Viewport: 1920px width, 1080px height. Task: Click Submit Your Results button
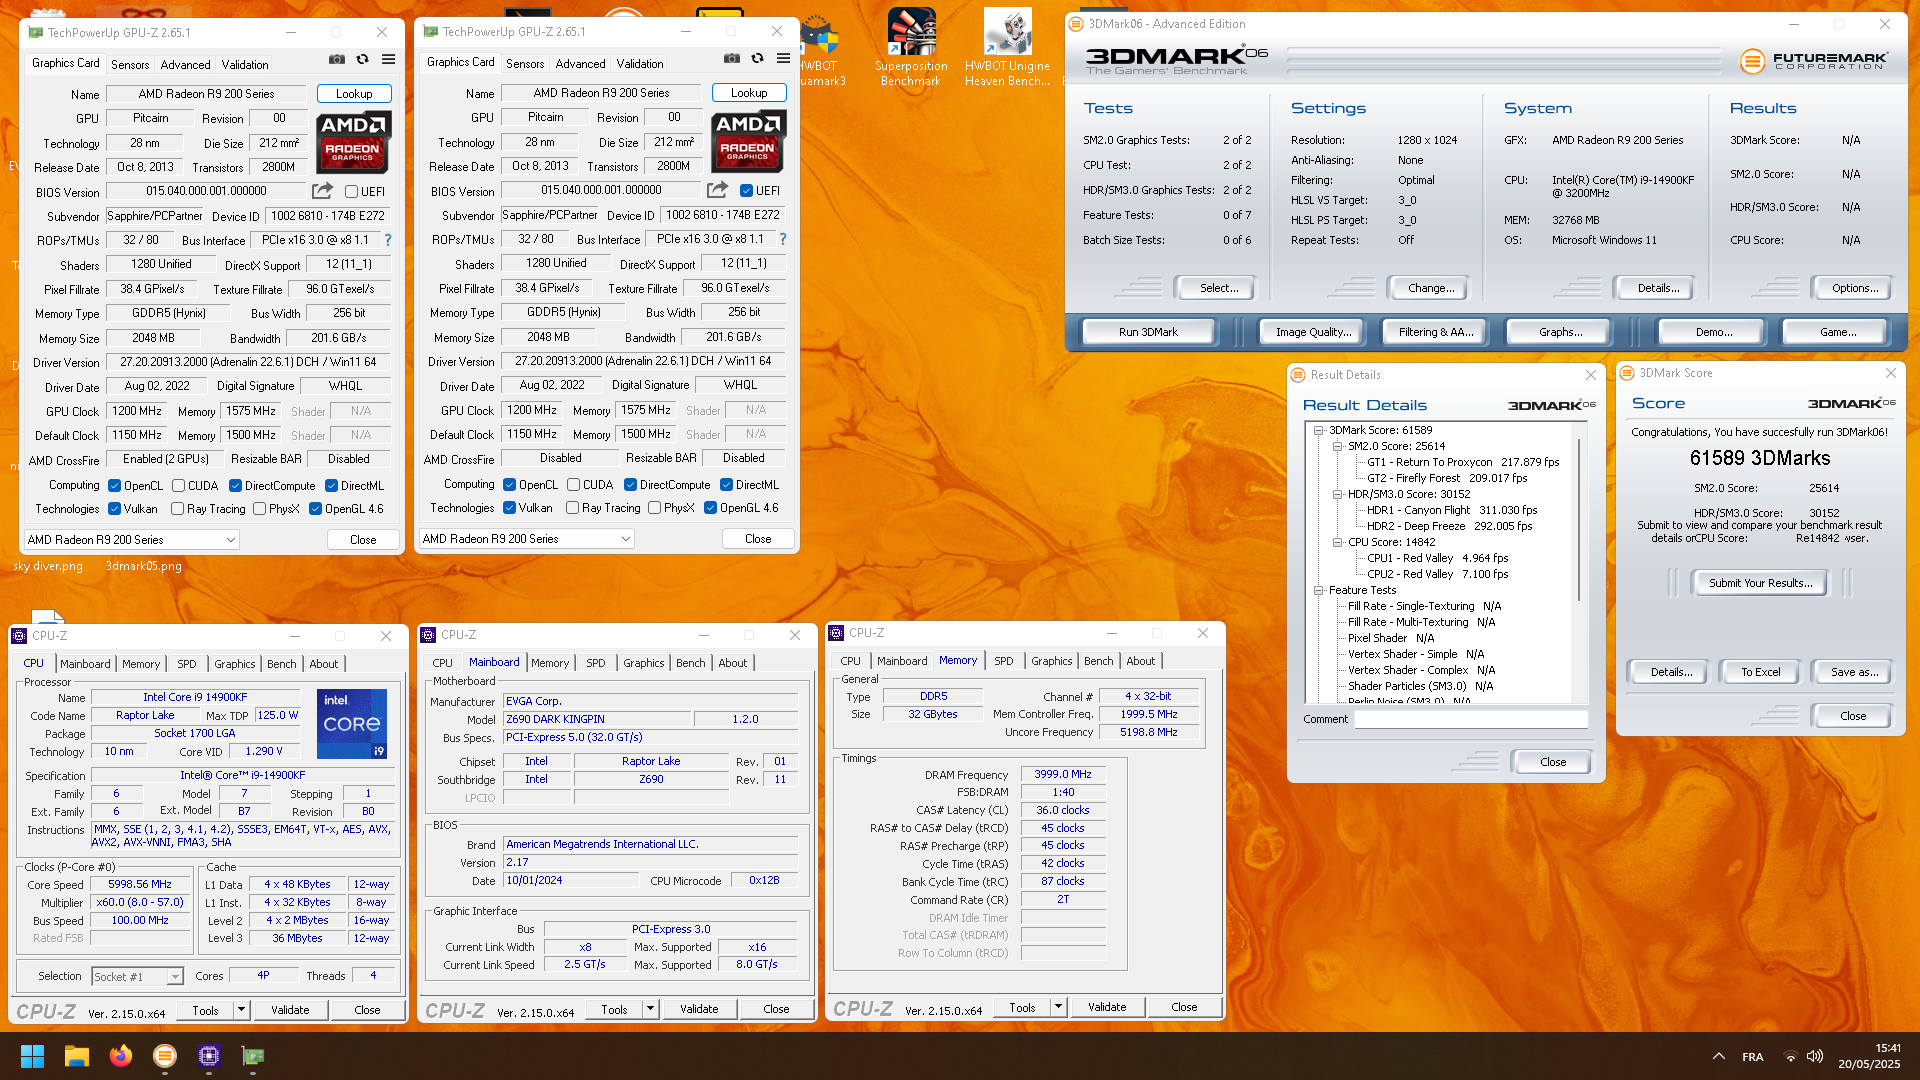[1760, 583]
